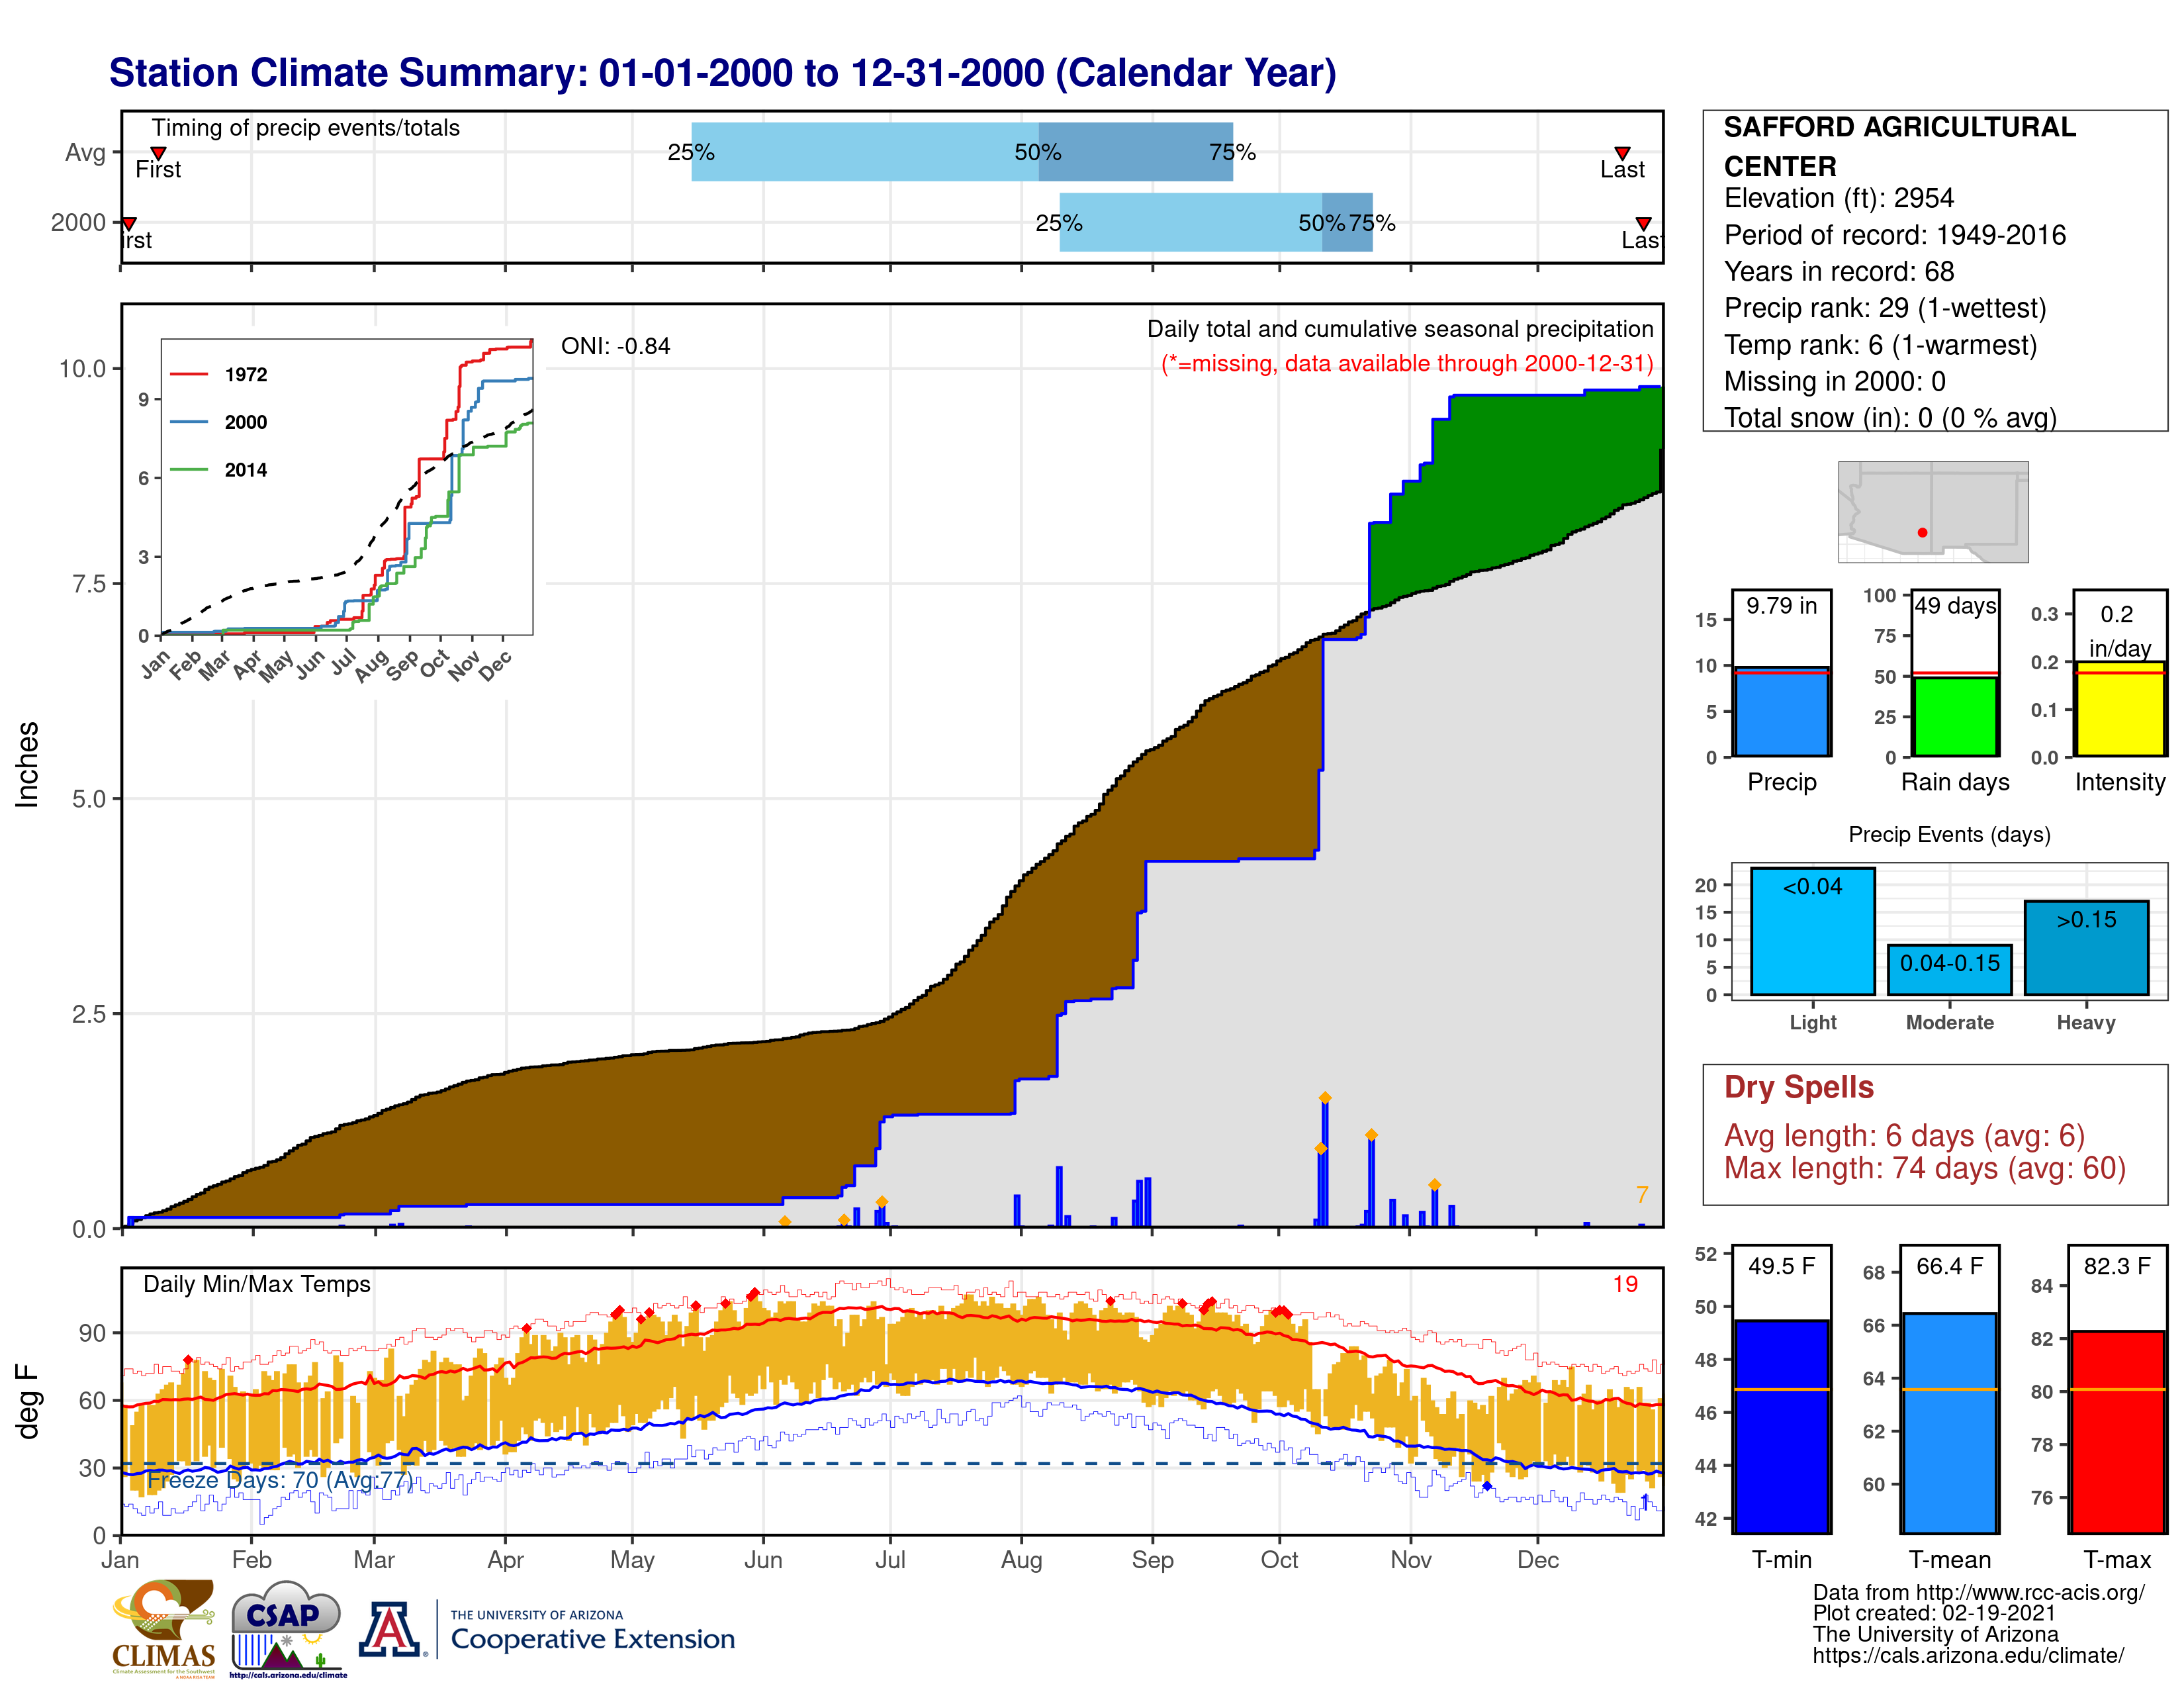Click the 'Station Climate Summary' title
The width and height of the screenshot is (2184, 1688).
tap(722, 73)
